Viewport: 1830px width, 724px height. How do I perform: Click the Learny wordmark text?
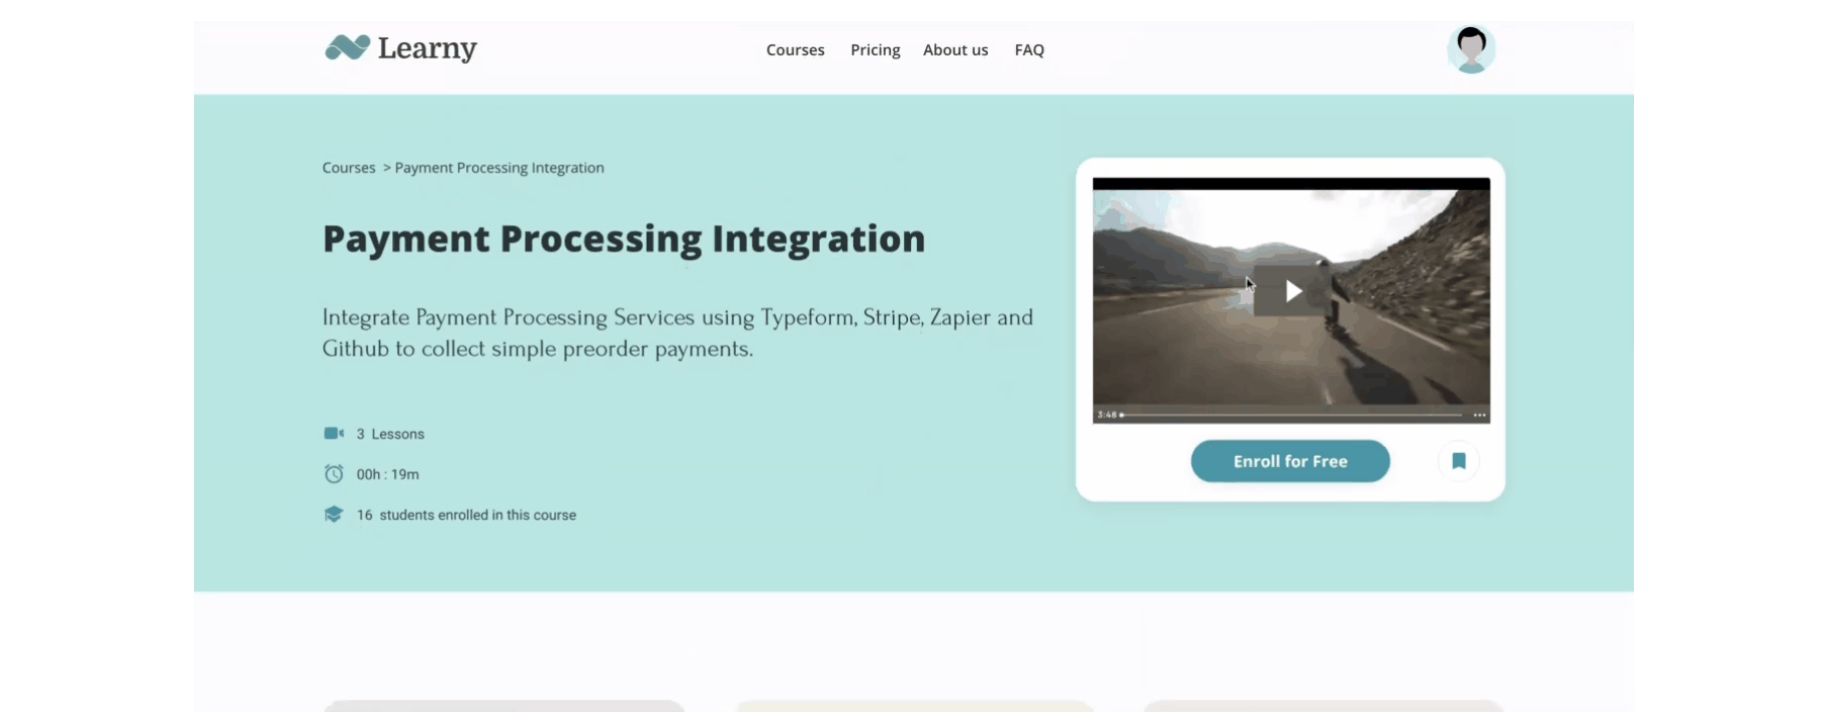[427, 48]
